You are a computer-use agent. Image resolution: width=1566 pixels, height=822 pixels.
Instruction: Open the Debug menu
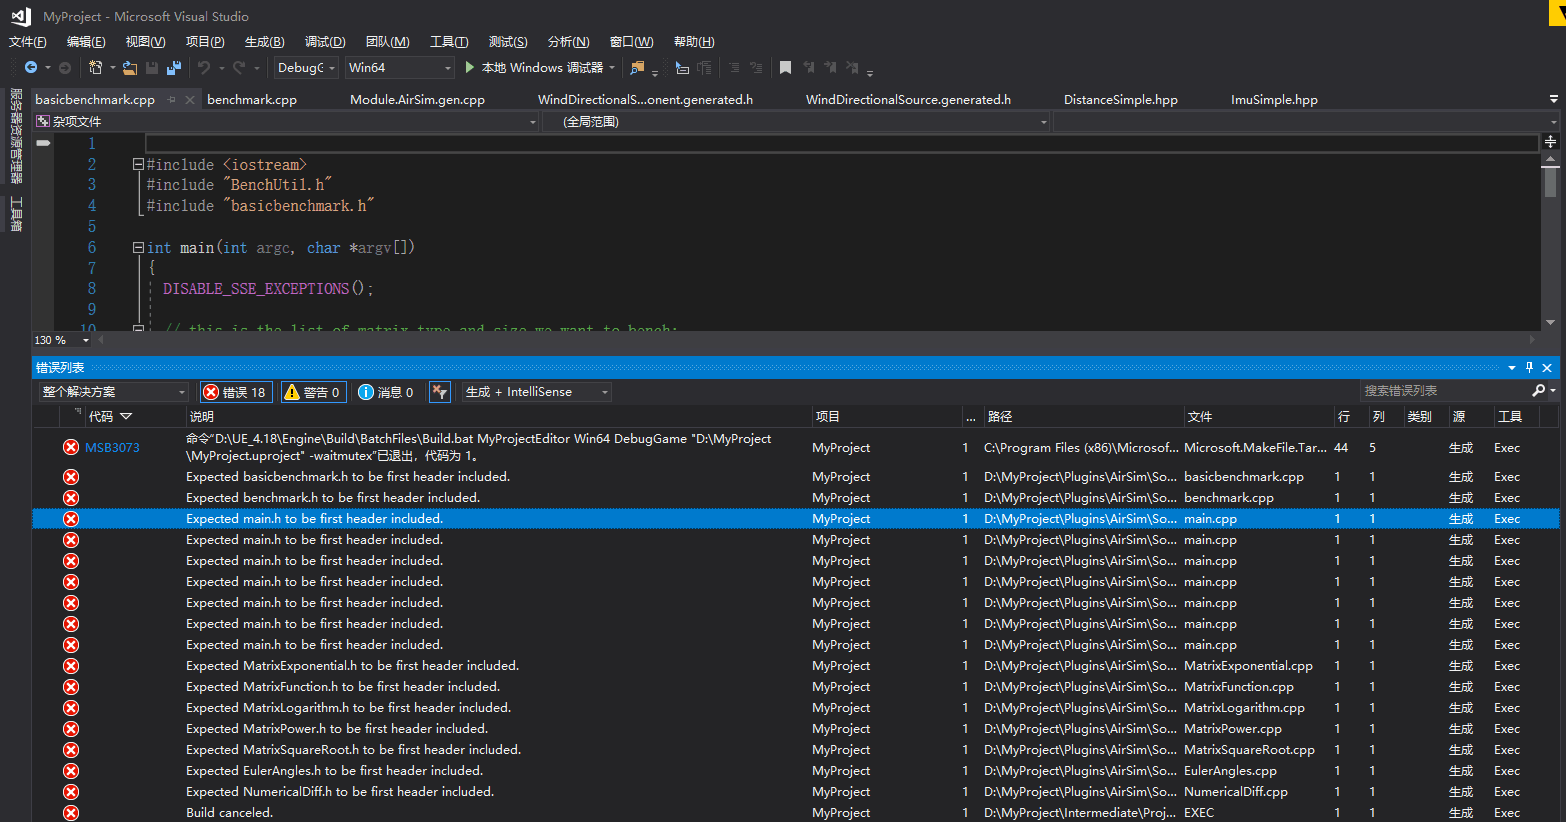pyautogui.click(x=325, y=42)
